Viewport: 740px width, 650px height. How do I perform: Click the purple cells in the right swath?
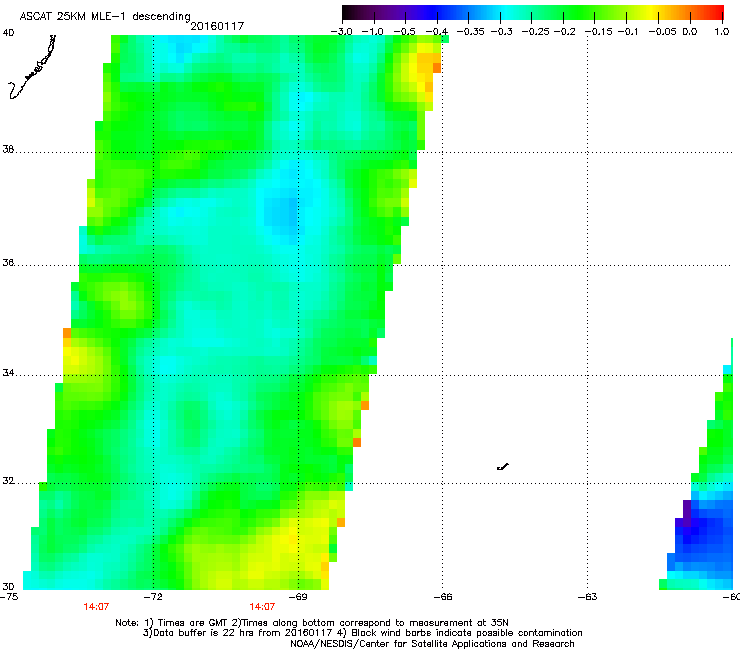click(686, 515)
